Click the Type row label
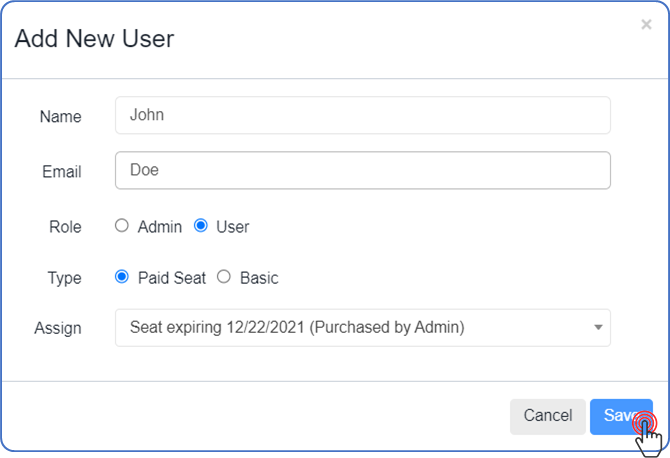Viewport: 670px width, 458px height. (x=64, y=278)
